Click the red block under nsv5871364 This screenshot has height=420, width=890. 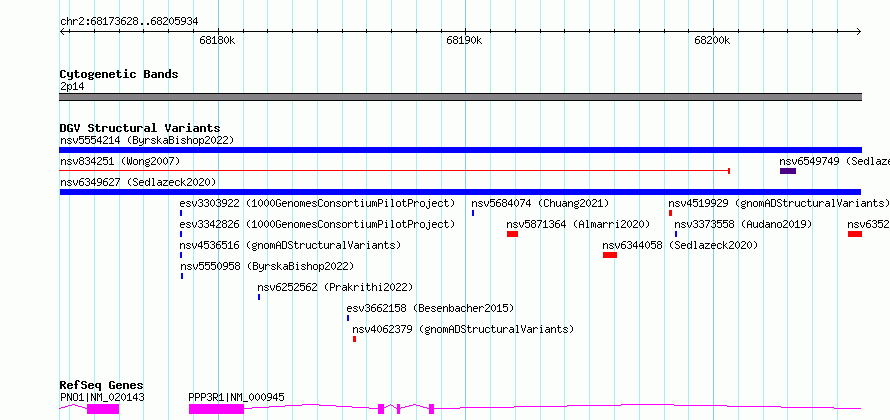513,234
